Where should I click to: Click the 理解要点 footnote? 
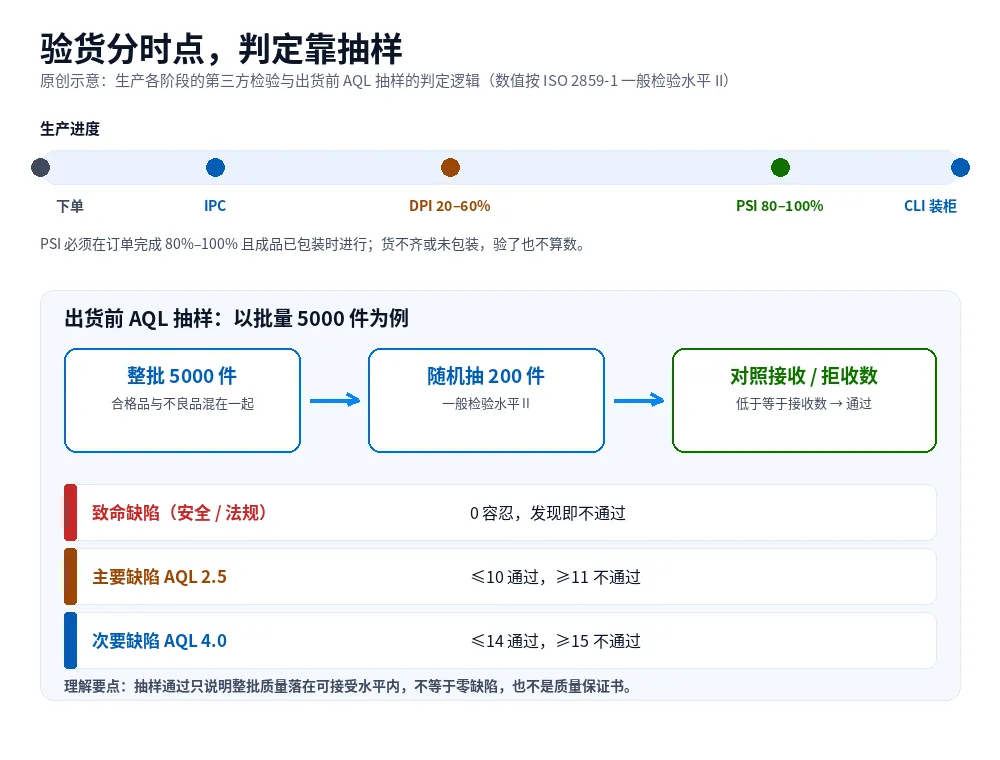point(349,687)
